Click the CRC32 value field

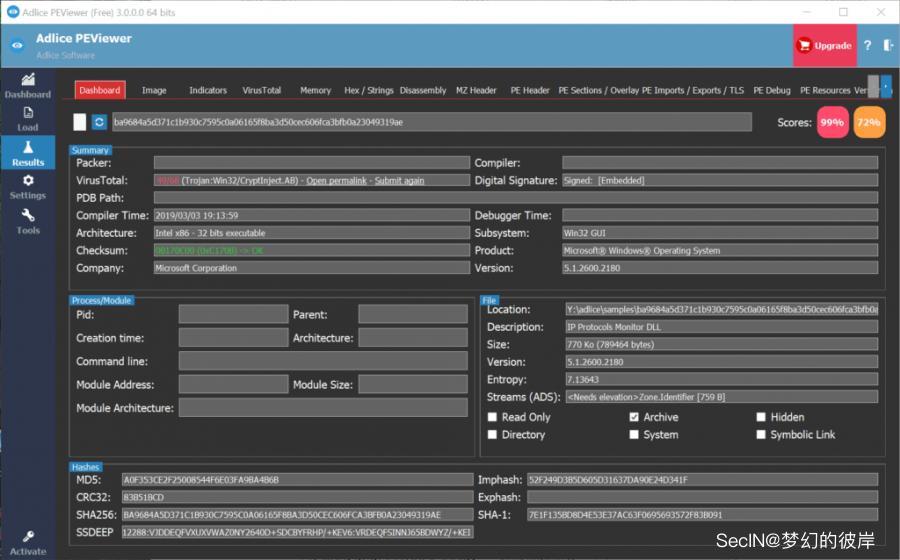click(x=297, y=497)
